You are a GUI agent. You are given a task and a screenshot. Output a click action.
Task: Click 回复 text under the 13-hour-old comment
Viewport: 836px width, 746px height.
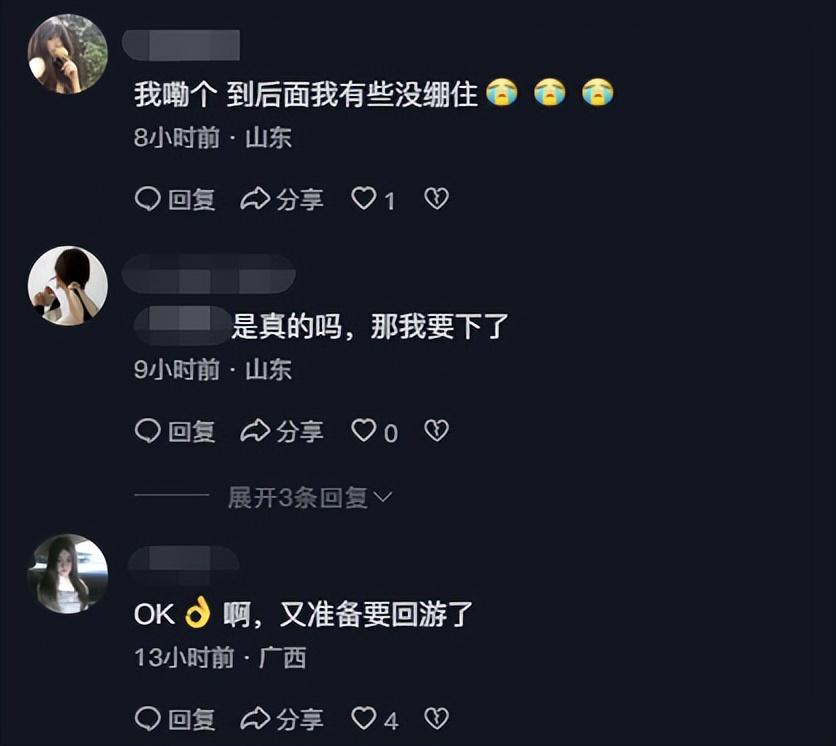click(192, 719)
